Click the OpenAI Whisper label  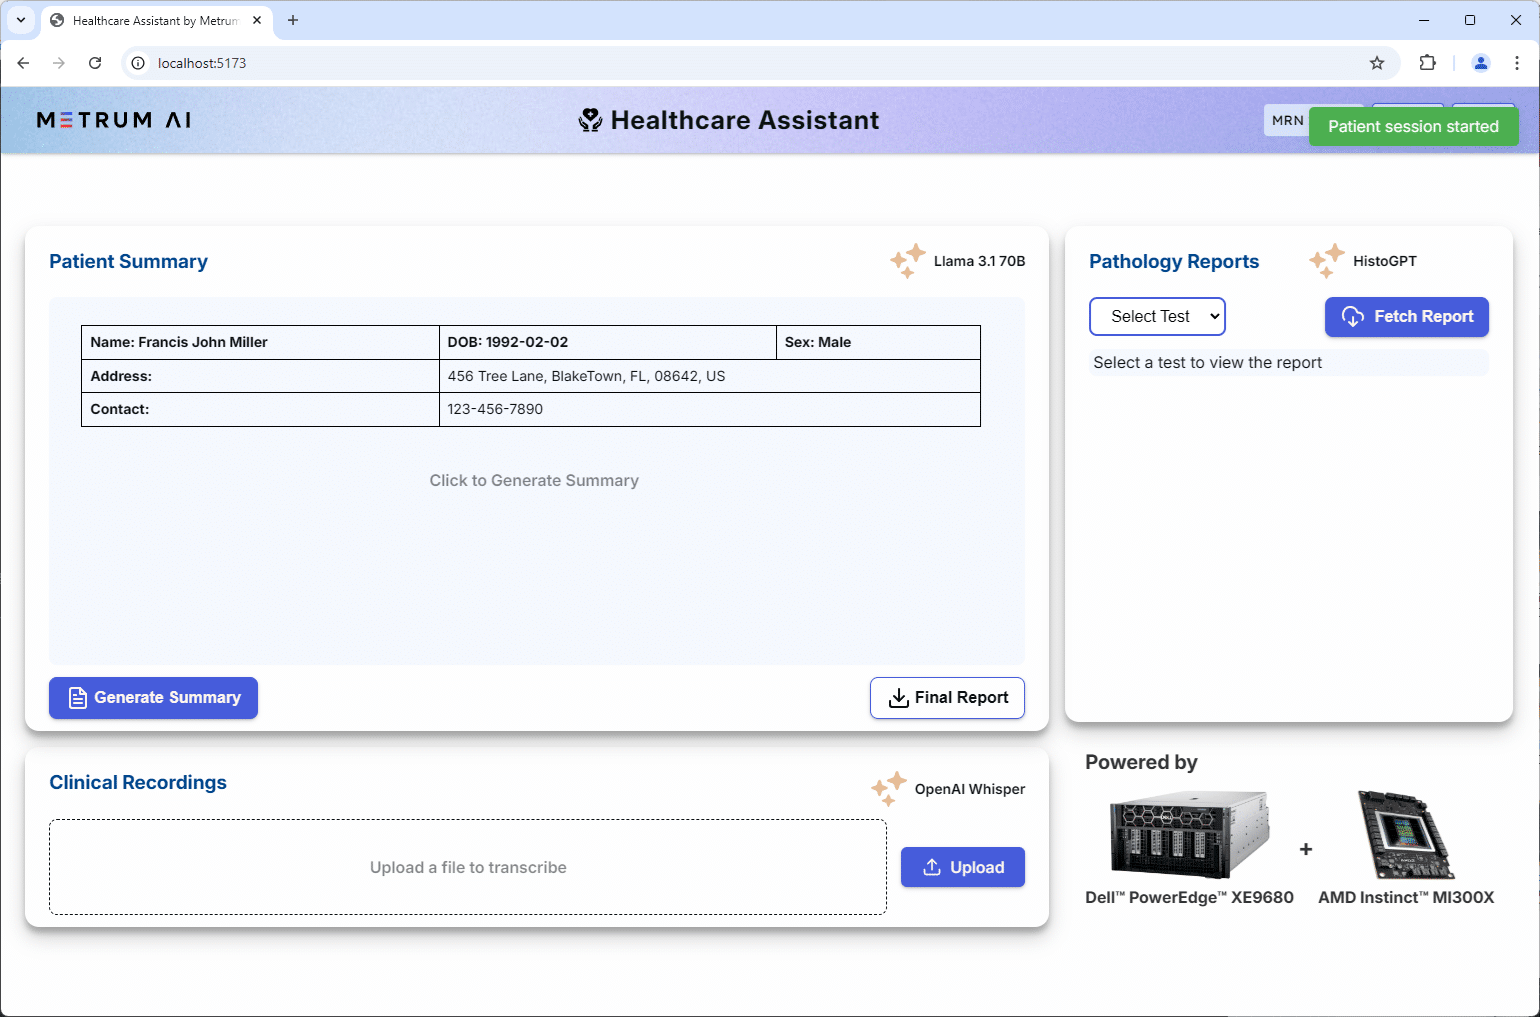[x=970, y=789]
